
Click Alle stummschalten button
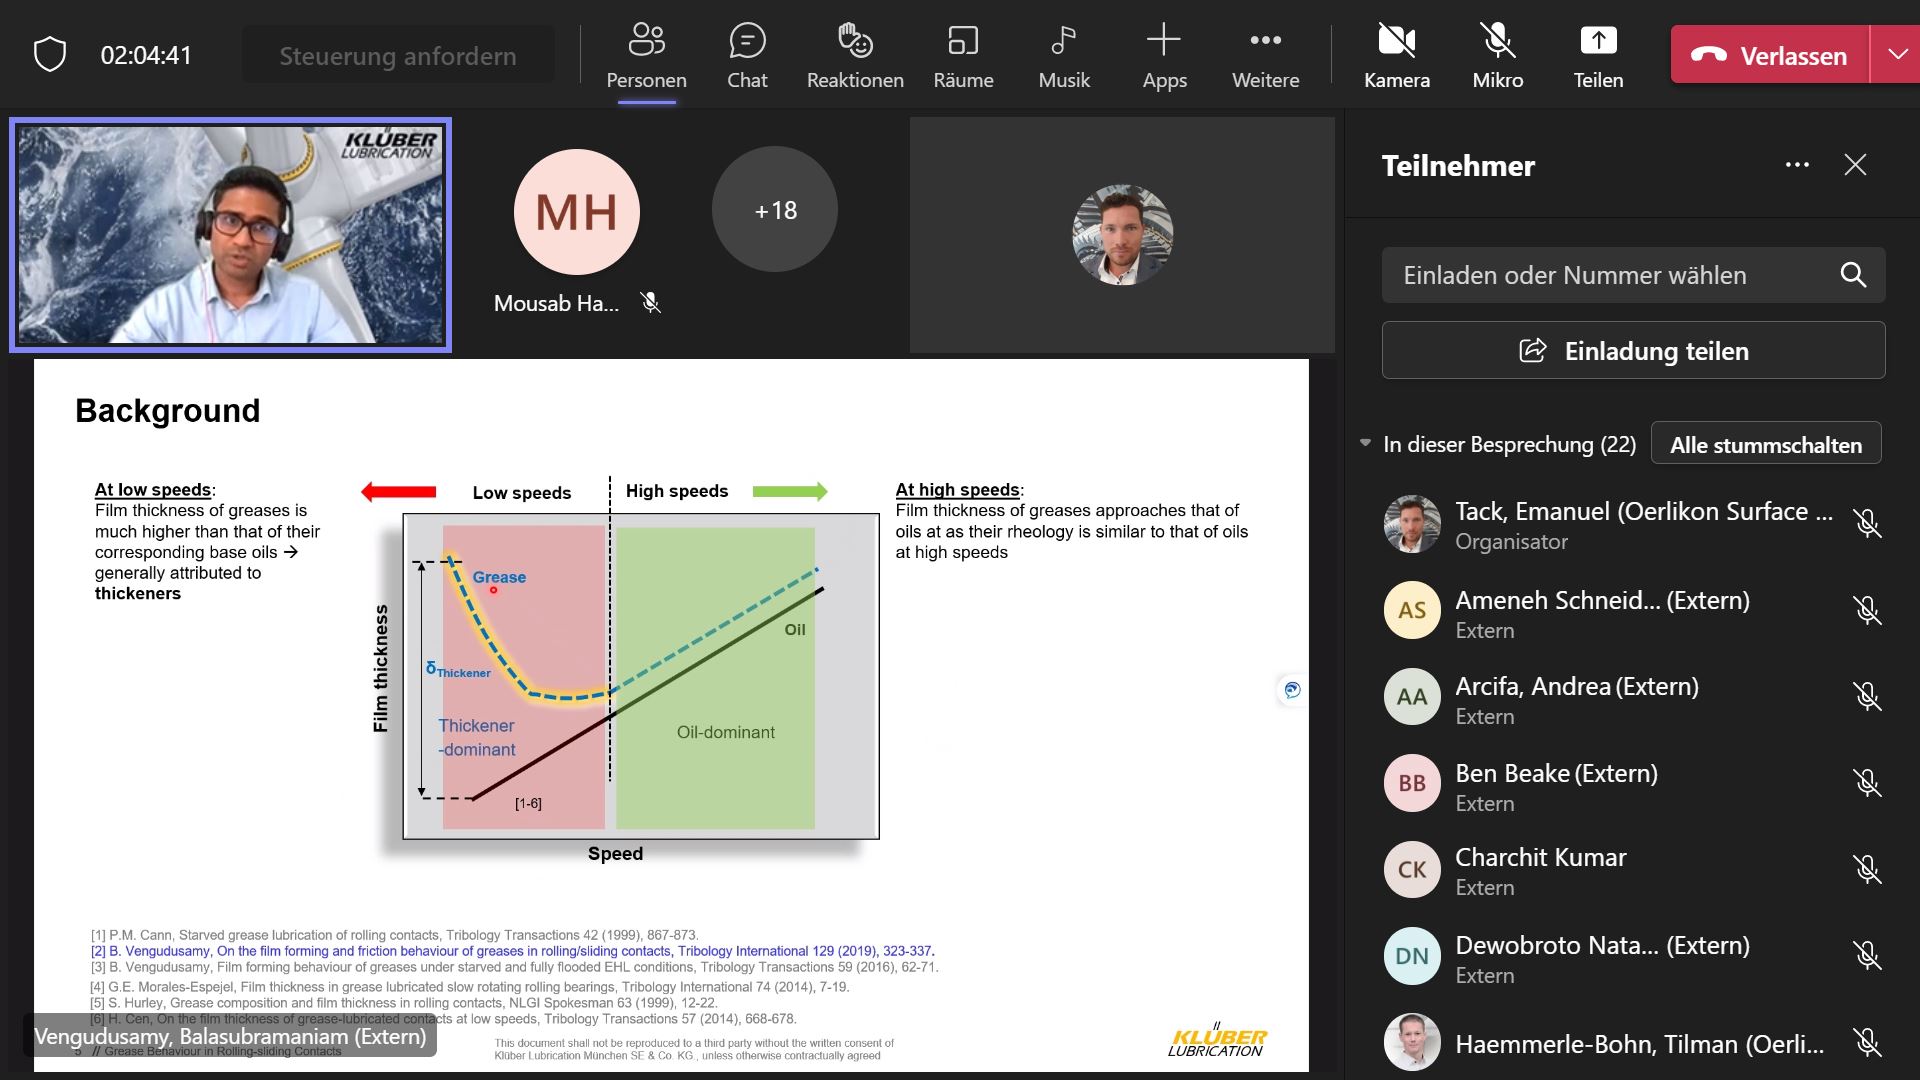[1765, 444]
